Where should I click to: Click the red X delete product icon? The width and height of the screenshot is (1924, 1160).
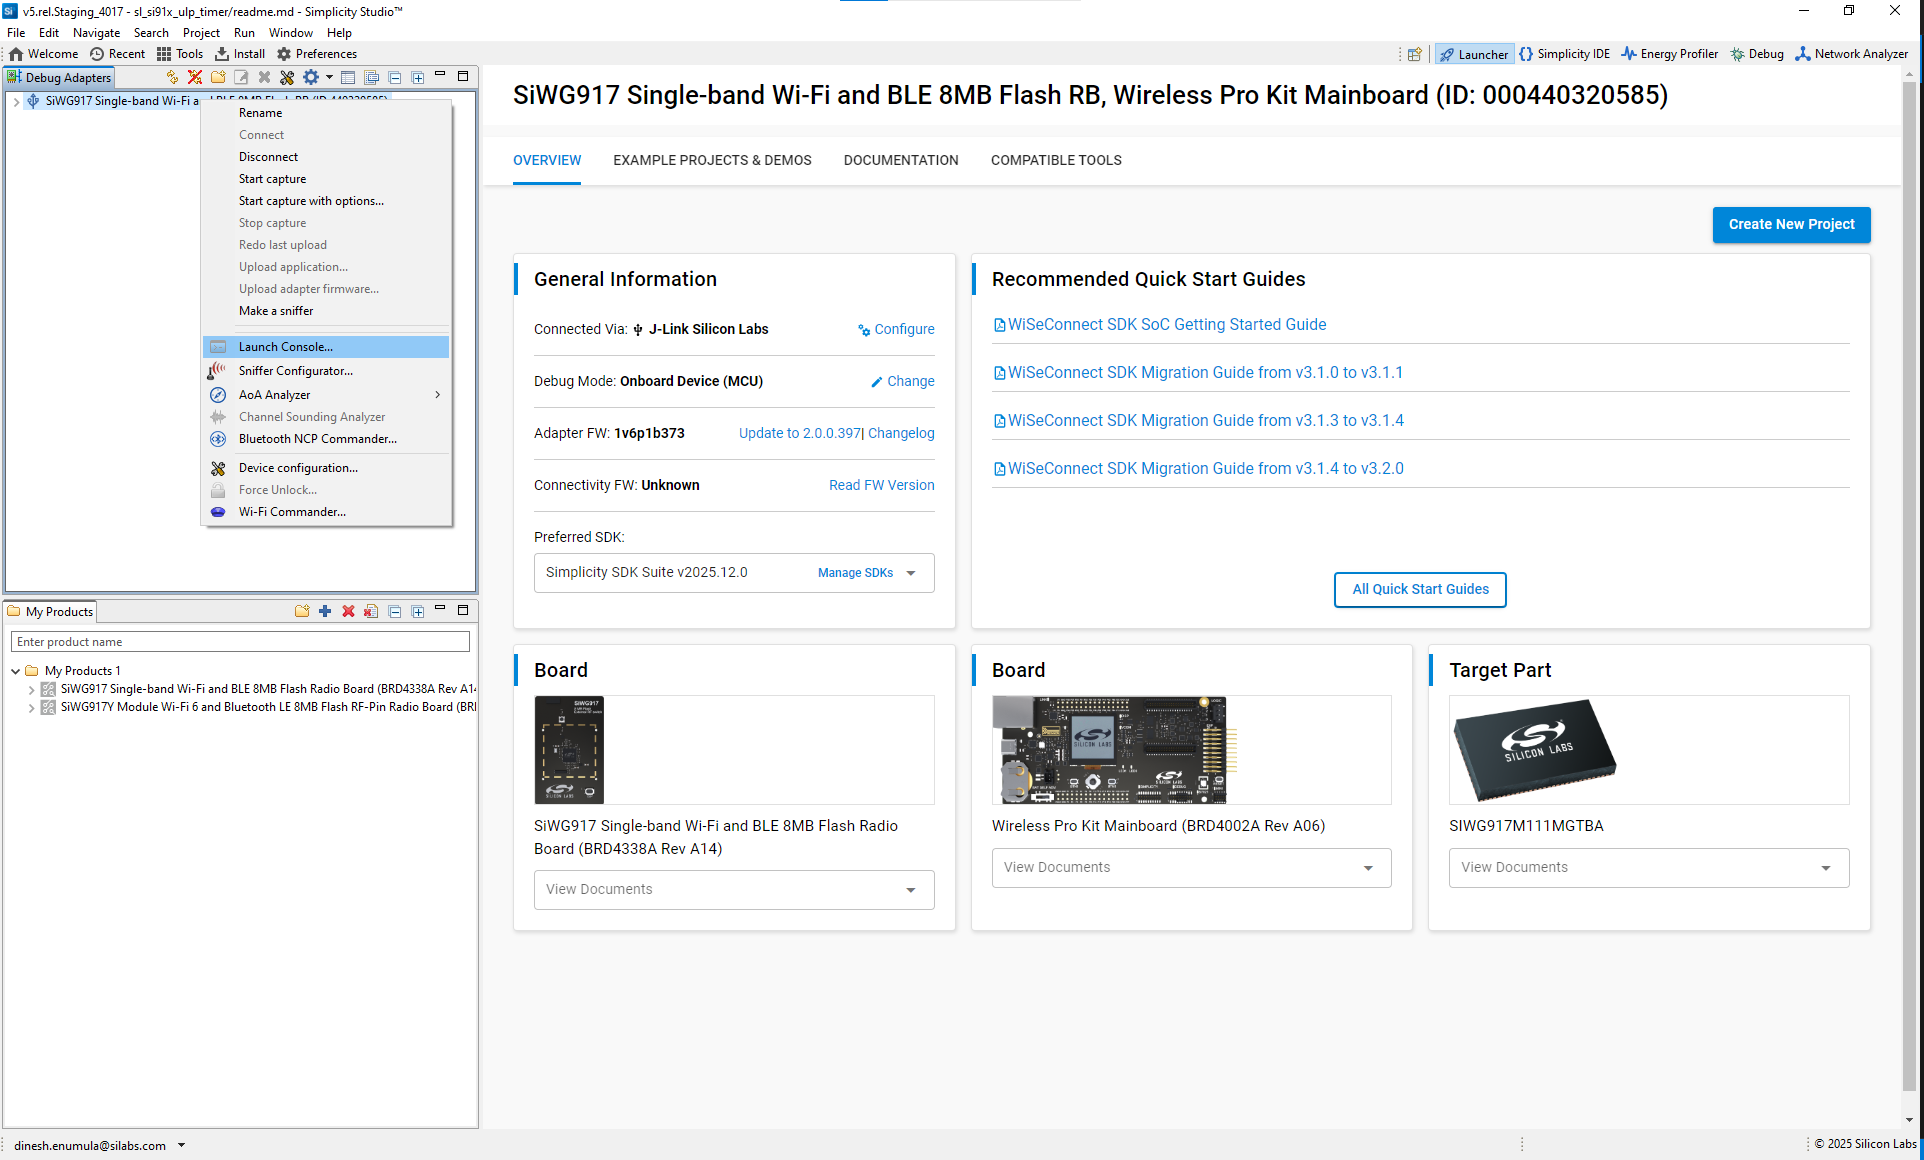[x=348, y=611]
